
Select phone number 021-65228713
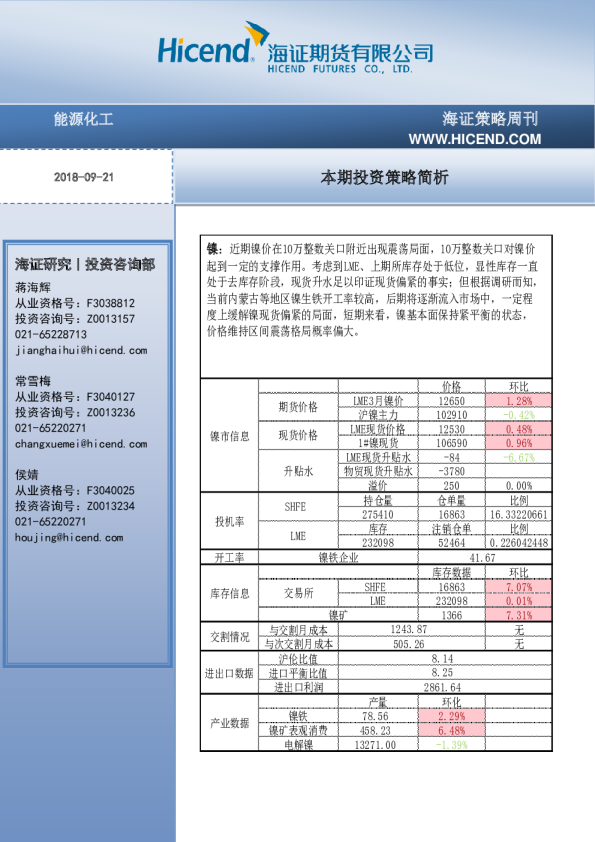(51, 334)
